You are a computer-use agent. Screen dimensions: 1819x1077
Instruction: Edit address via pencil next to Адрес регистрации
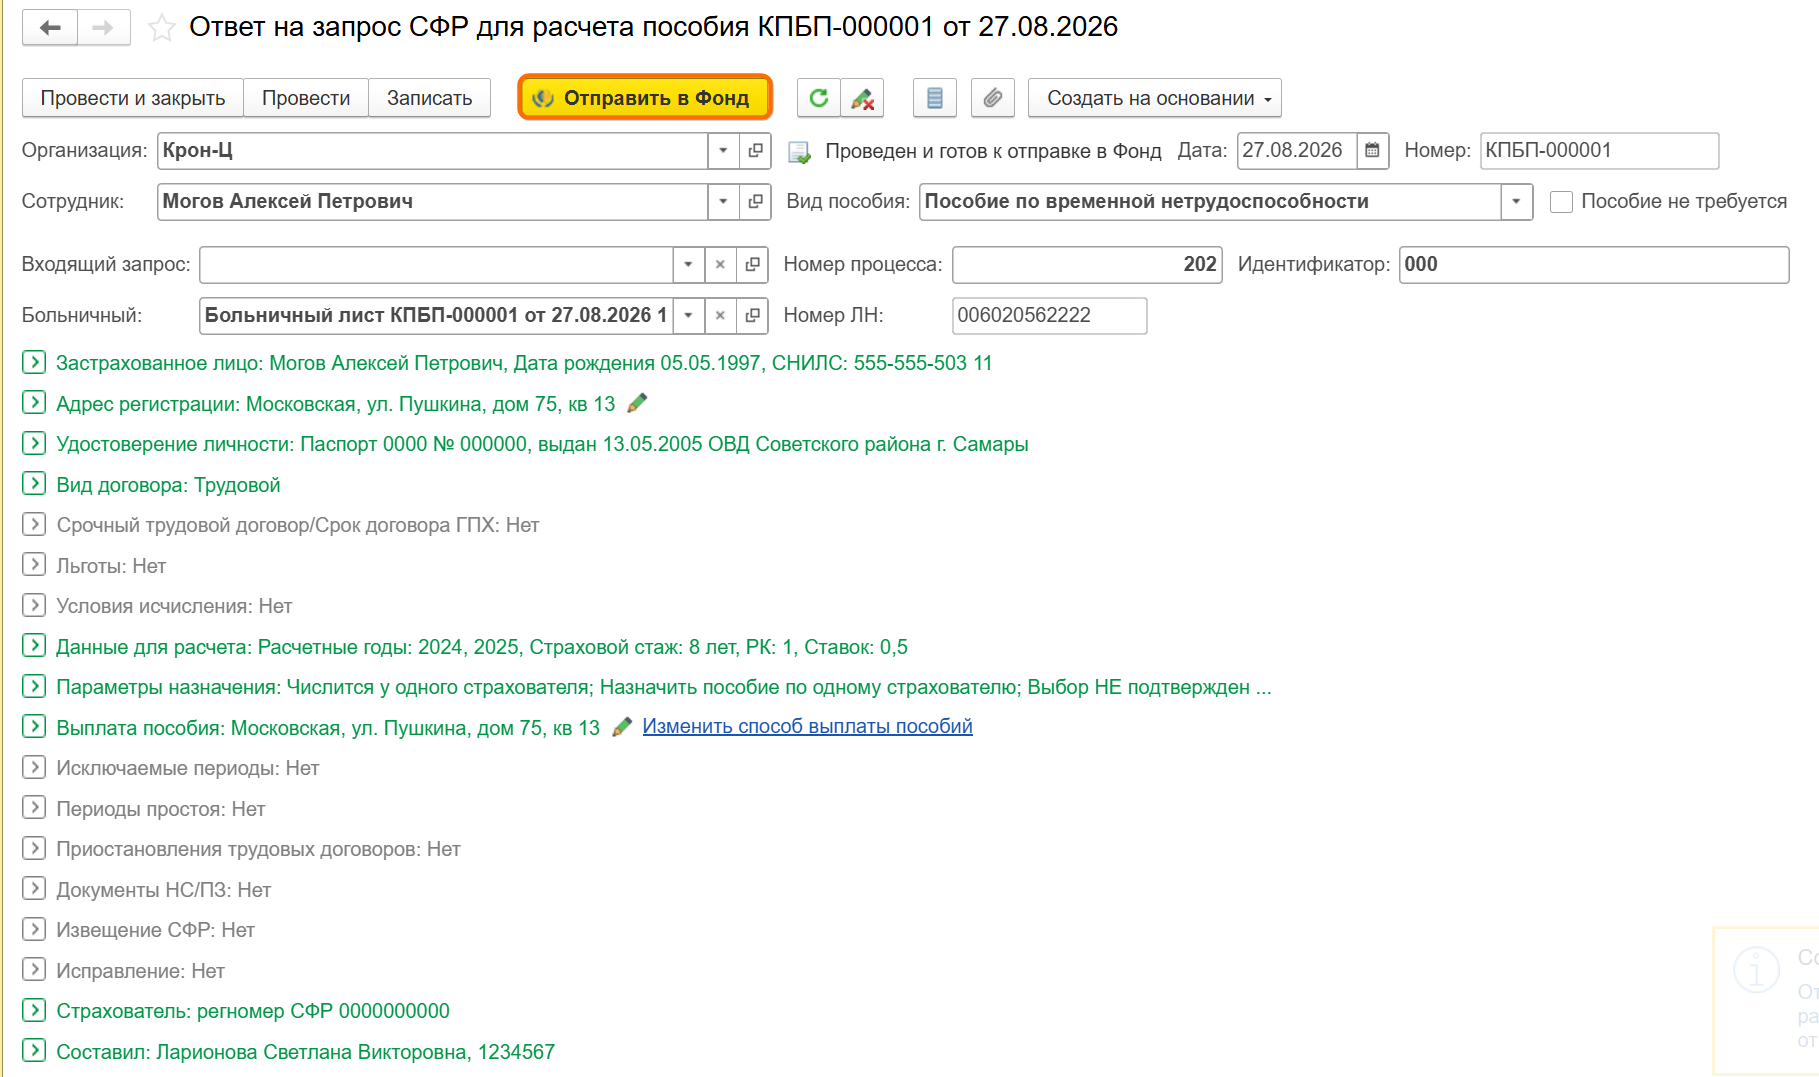point(637,403)
